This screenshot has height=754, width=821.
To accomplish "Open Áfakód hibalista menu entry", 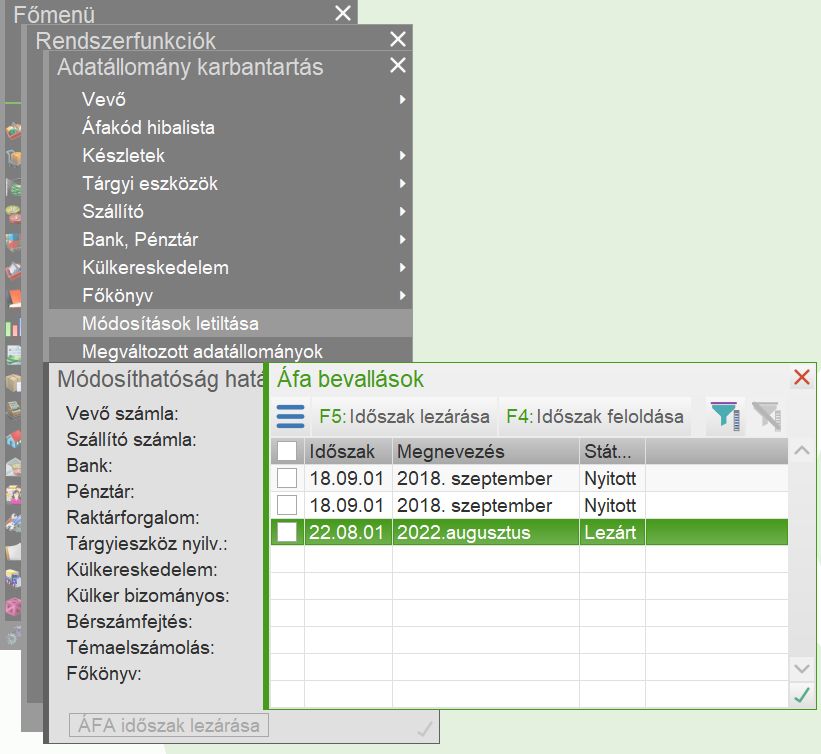I will coord(230,127).
